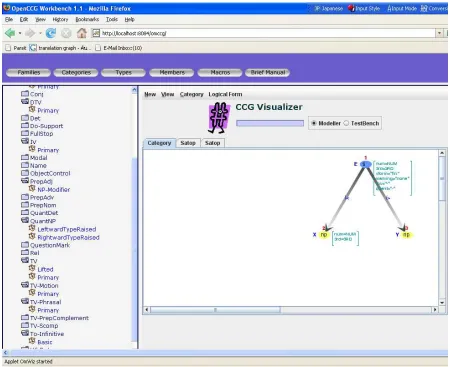
Task: Open the File menu
Action: click(9, 19)
